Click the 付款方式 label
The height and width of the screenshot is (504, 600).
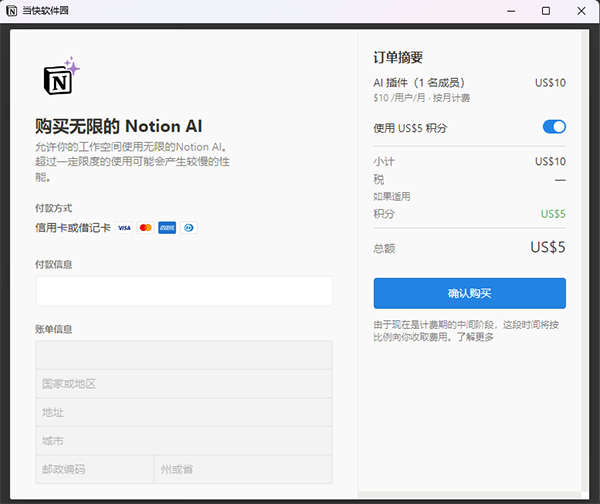coord(54,208)
